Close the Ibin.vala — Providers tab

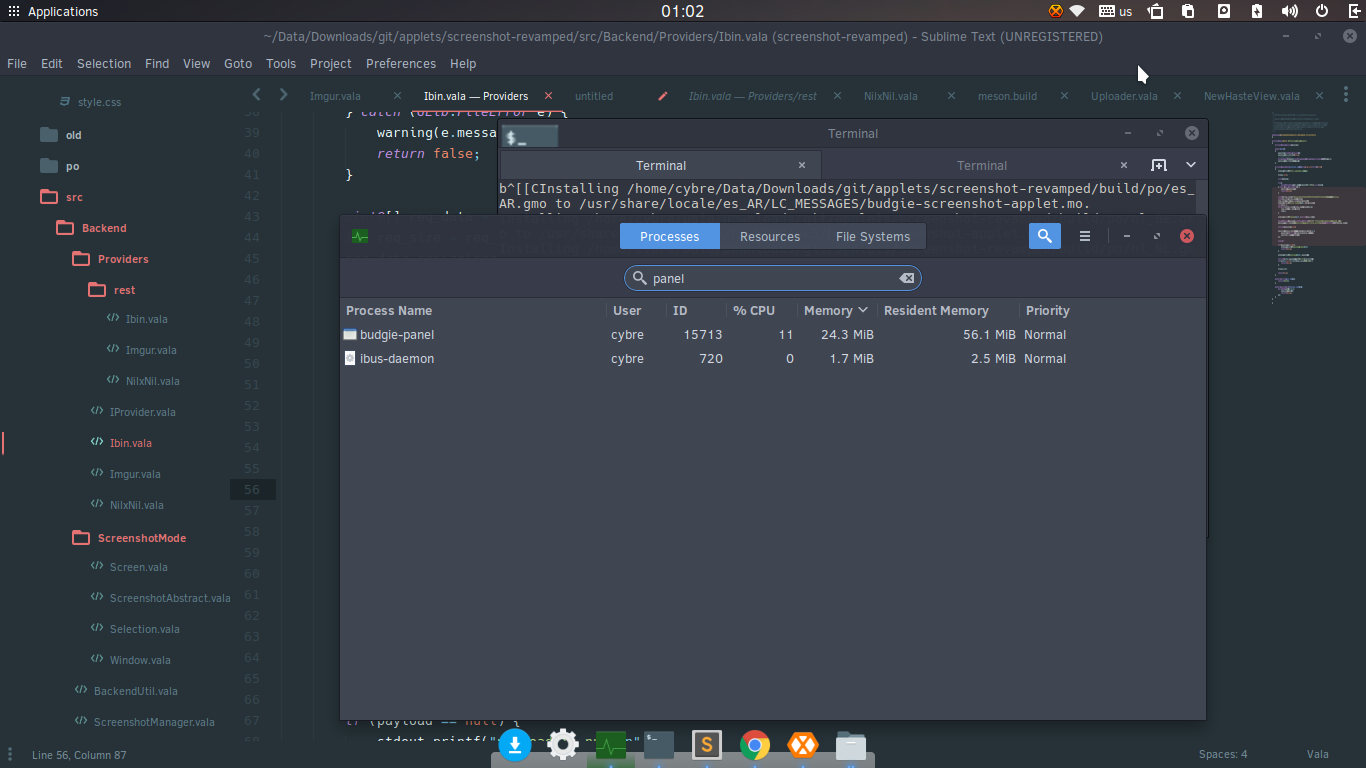tap(548, 96)
